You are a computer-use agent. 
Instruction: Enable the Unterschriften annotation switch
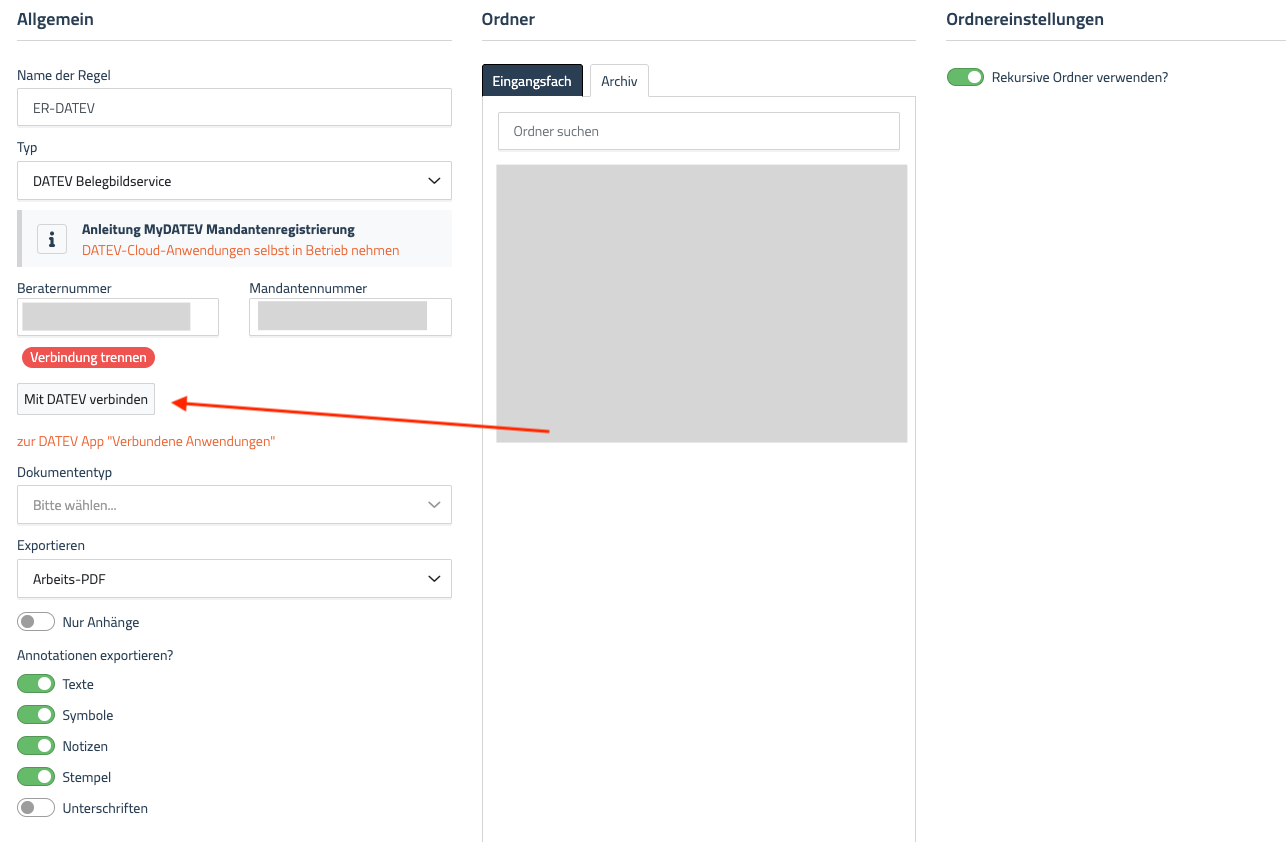pyautogui.click(x=36, y=808)
